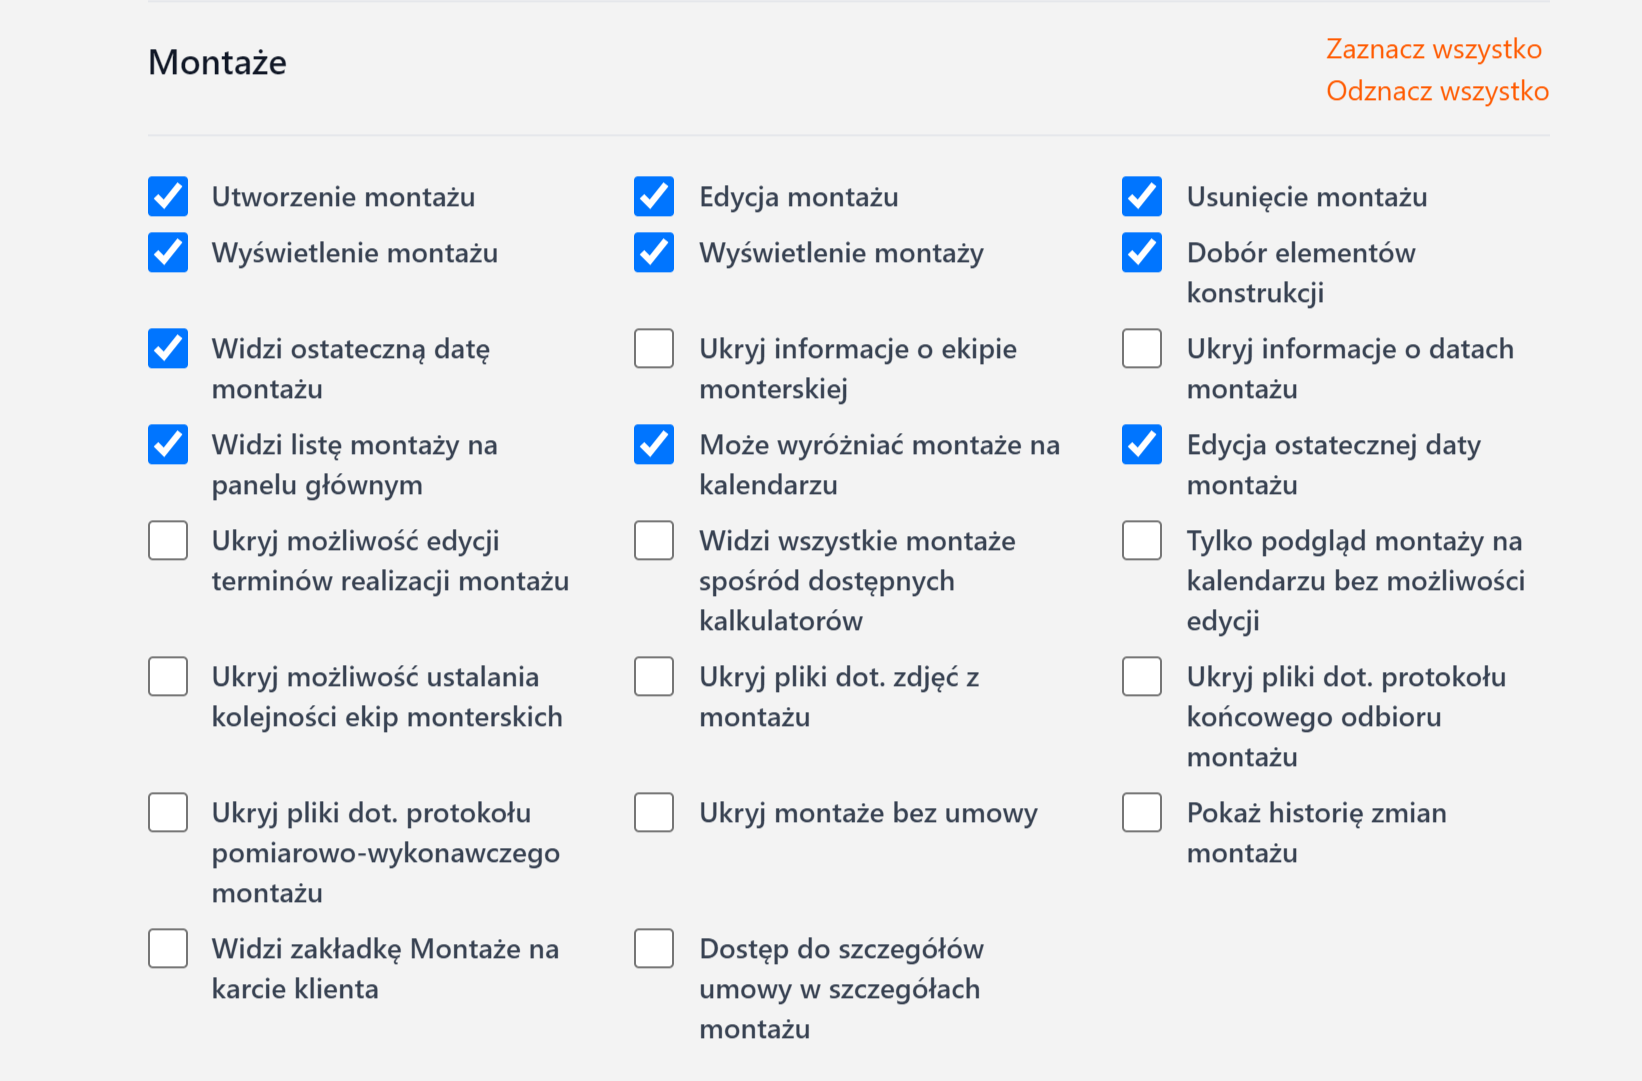Disable 'Dobór elementów konstrukcji' checkbox

1142,253
